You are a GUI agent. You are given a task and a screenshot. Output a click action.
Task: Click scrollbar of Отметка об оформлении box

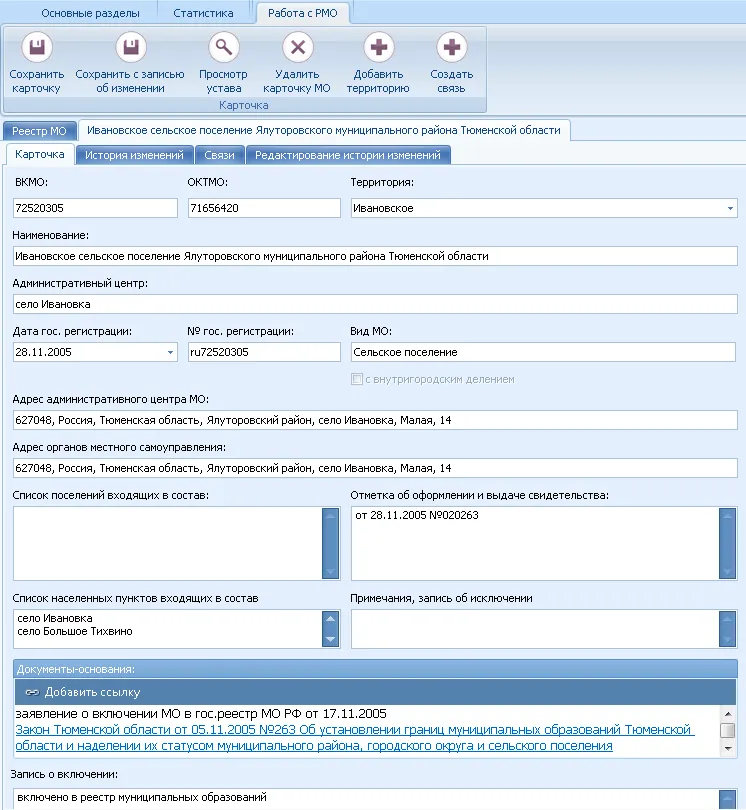click(727, 543)
